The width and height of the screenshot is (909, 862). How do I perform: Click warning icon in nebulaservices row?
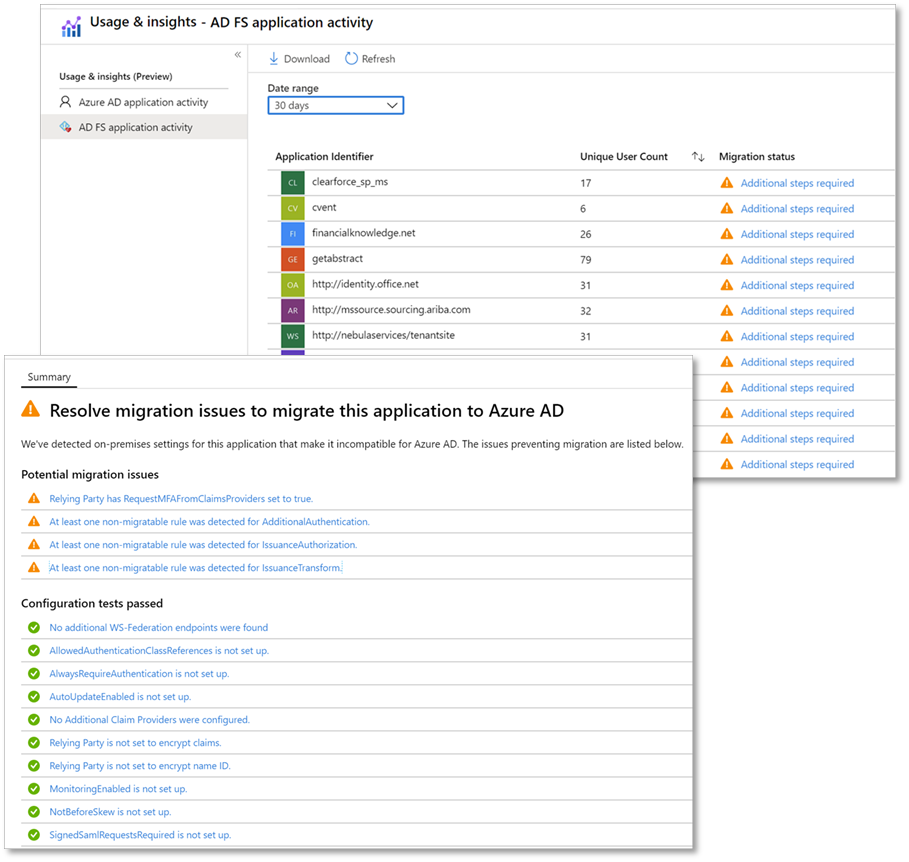click(x=726, y=336)
